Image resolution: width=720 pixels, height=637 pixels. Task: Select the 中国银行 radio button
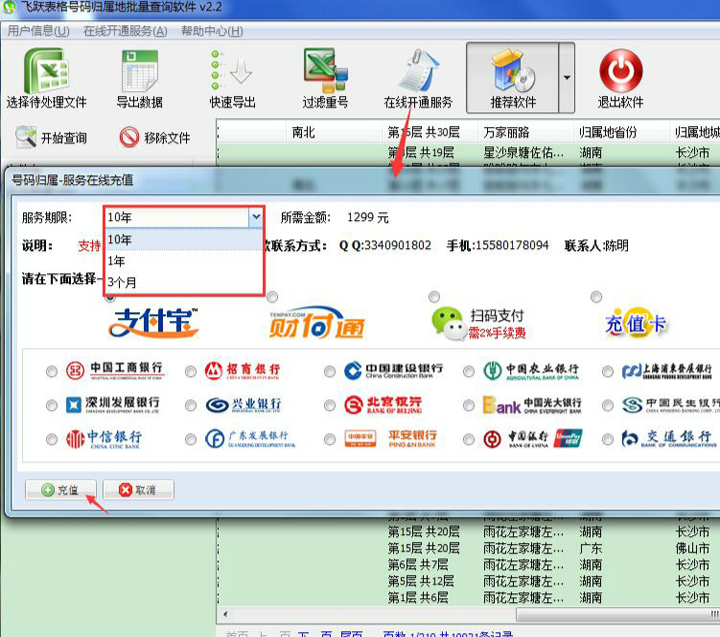(469, 440)
